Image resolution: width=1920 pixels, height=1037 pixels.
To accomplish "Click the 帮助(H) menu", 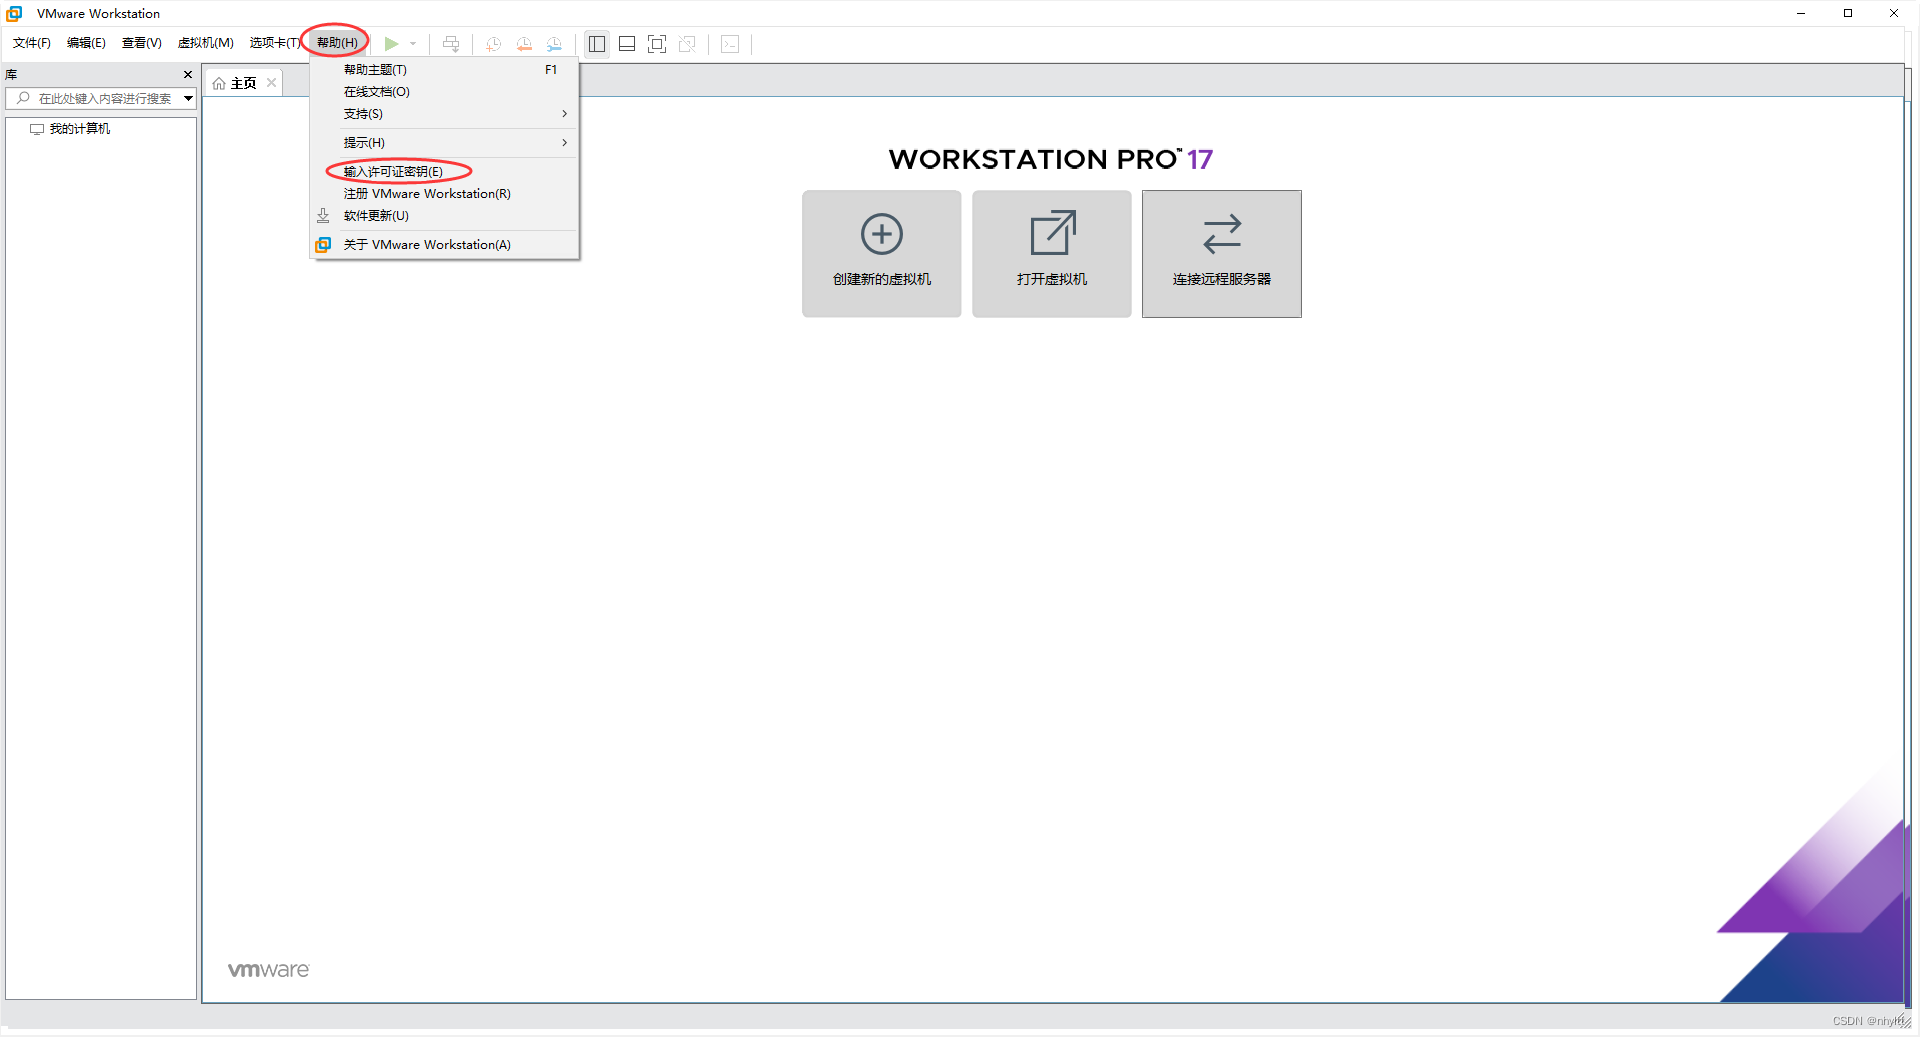I will coord(337,43).
